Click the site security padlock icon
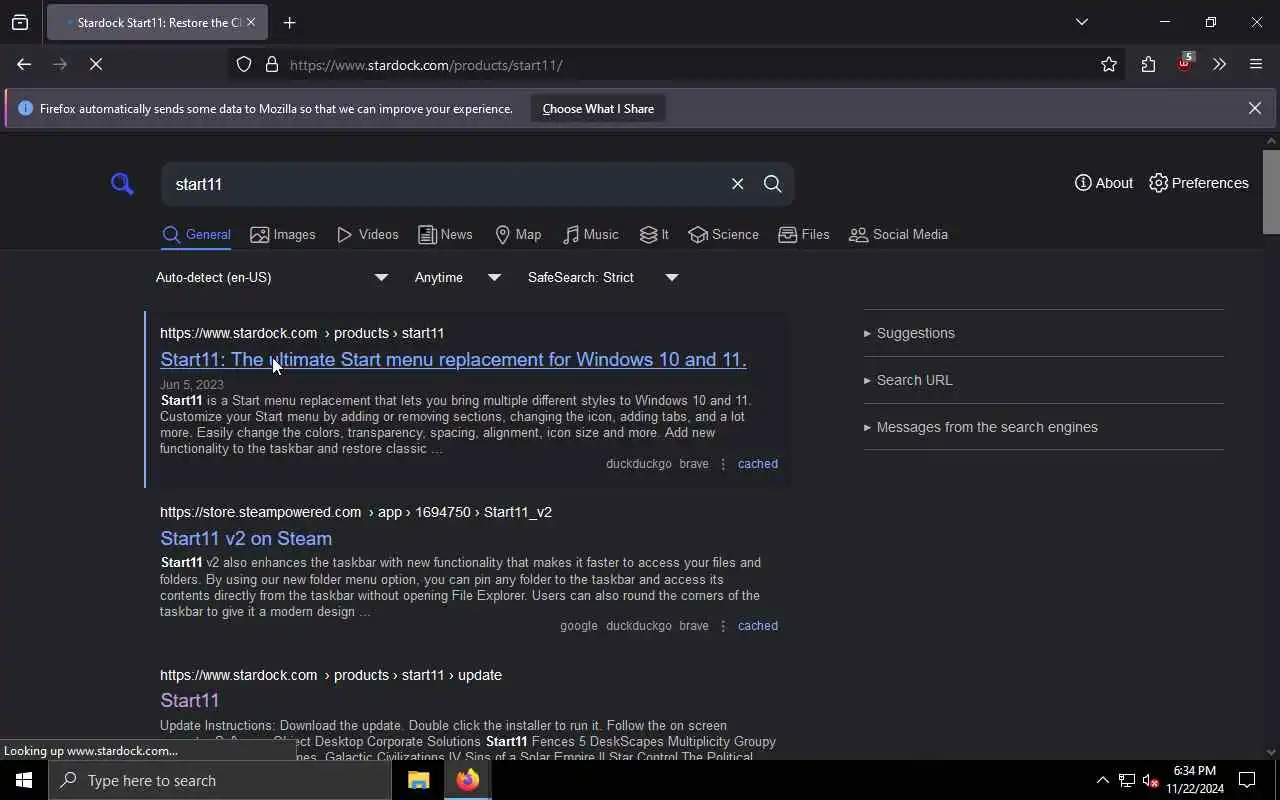Image resolution: width=1280 pixels, height=800 pixels. (271, 65)
